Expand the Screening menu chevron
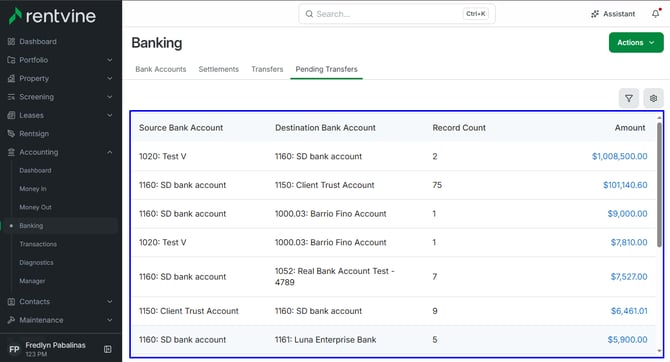 (110, 97)
